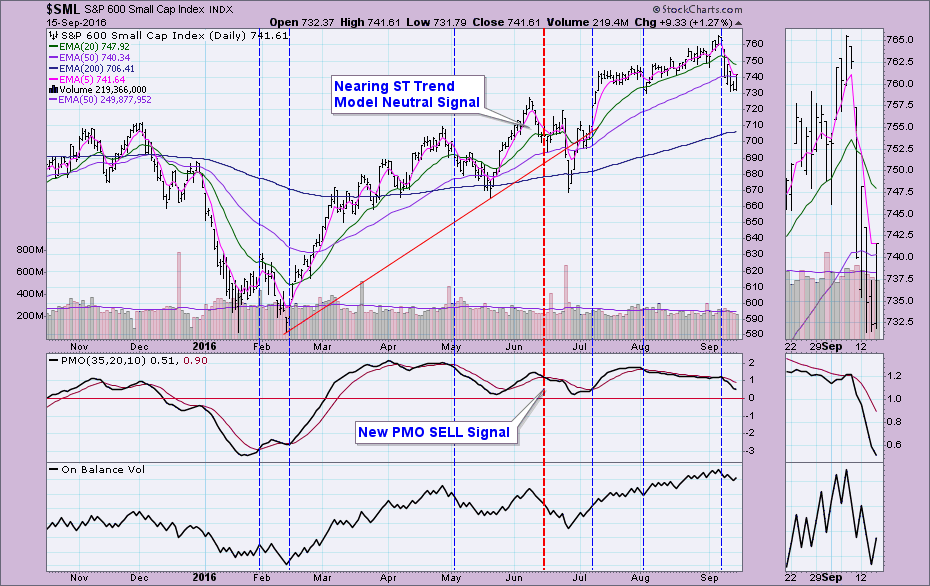This screenshot has height=586, width=930.
Task: Select the -3 label on the PMO axis
Action: [750, 451]
